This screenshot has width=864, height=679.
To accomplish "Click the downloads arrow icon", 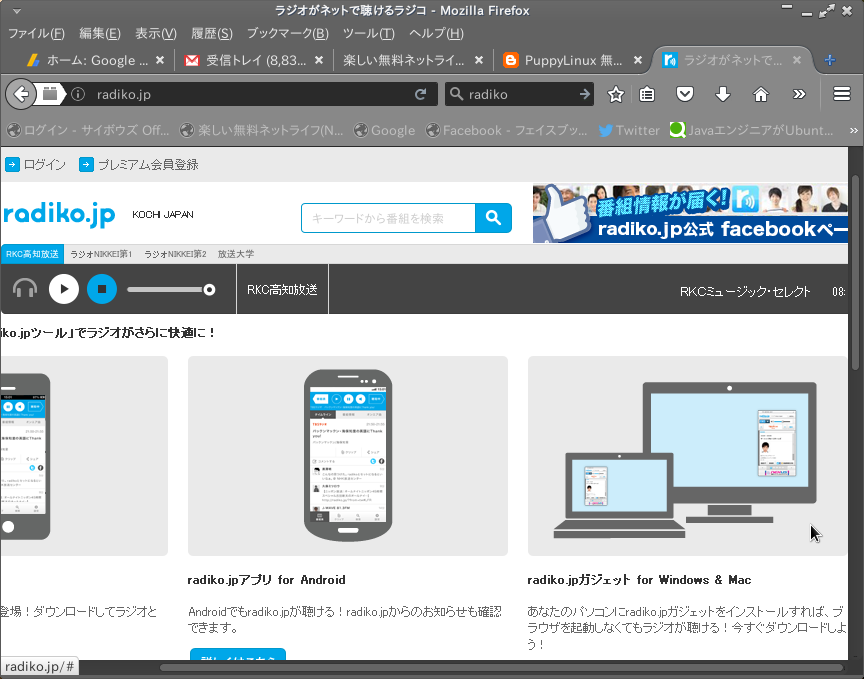I will click(x=722, y=94).
